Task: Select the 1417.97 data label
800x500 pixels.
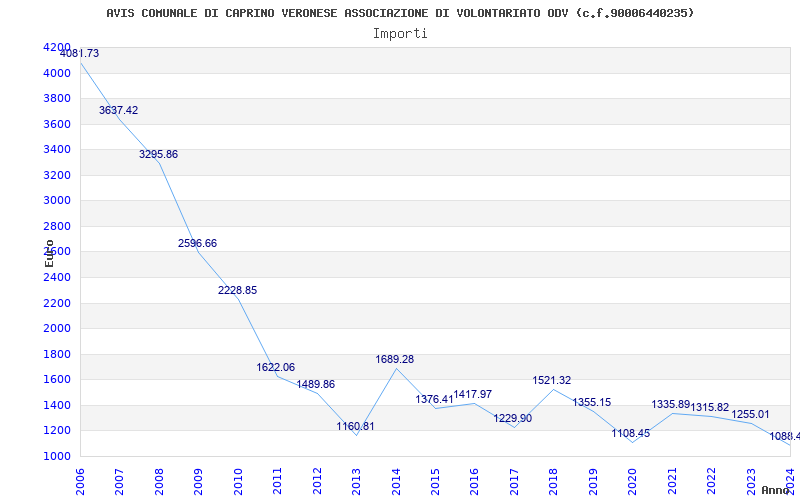Action: pyautogui.click(x=472, y=394)
